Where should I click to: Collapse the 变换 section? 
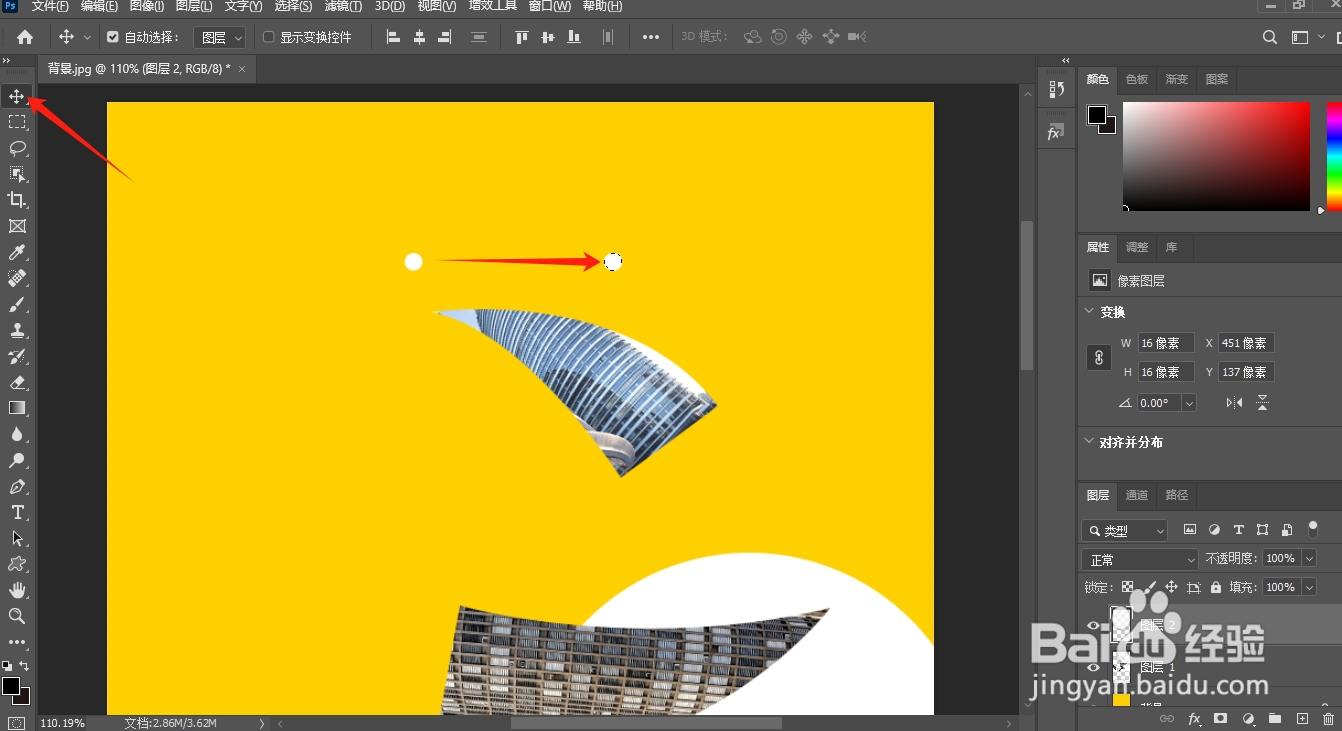pyautogui.click(x=1090, y=312)
